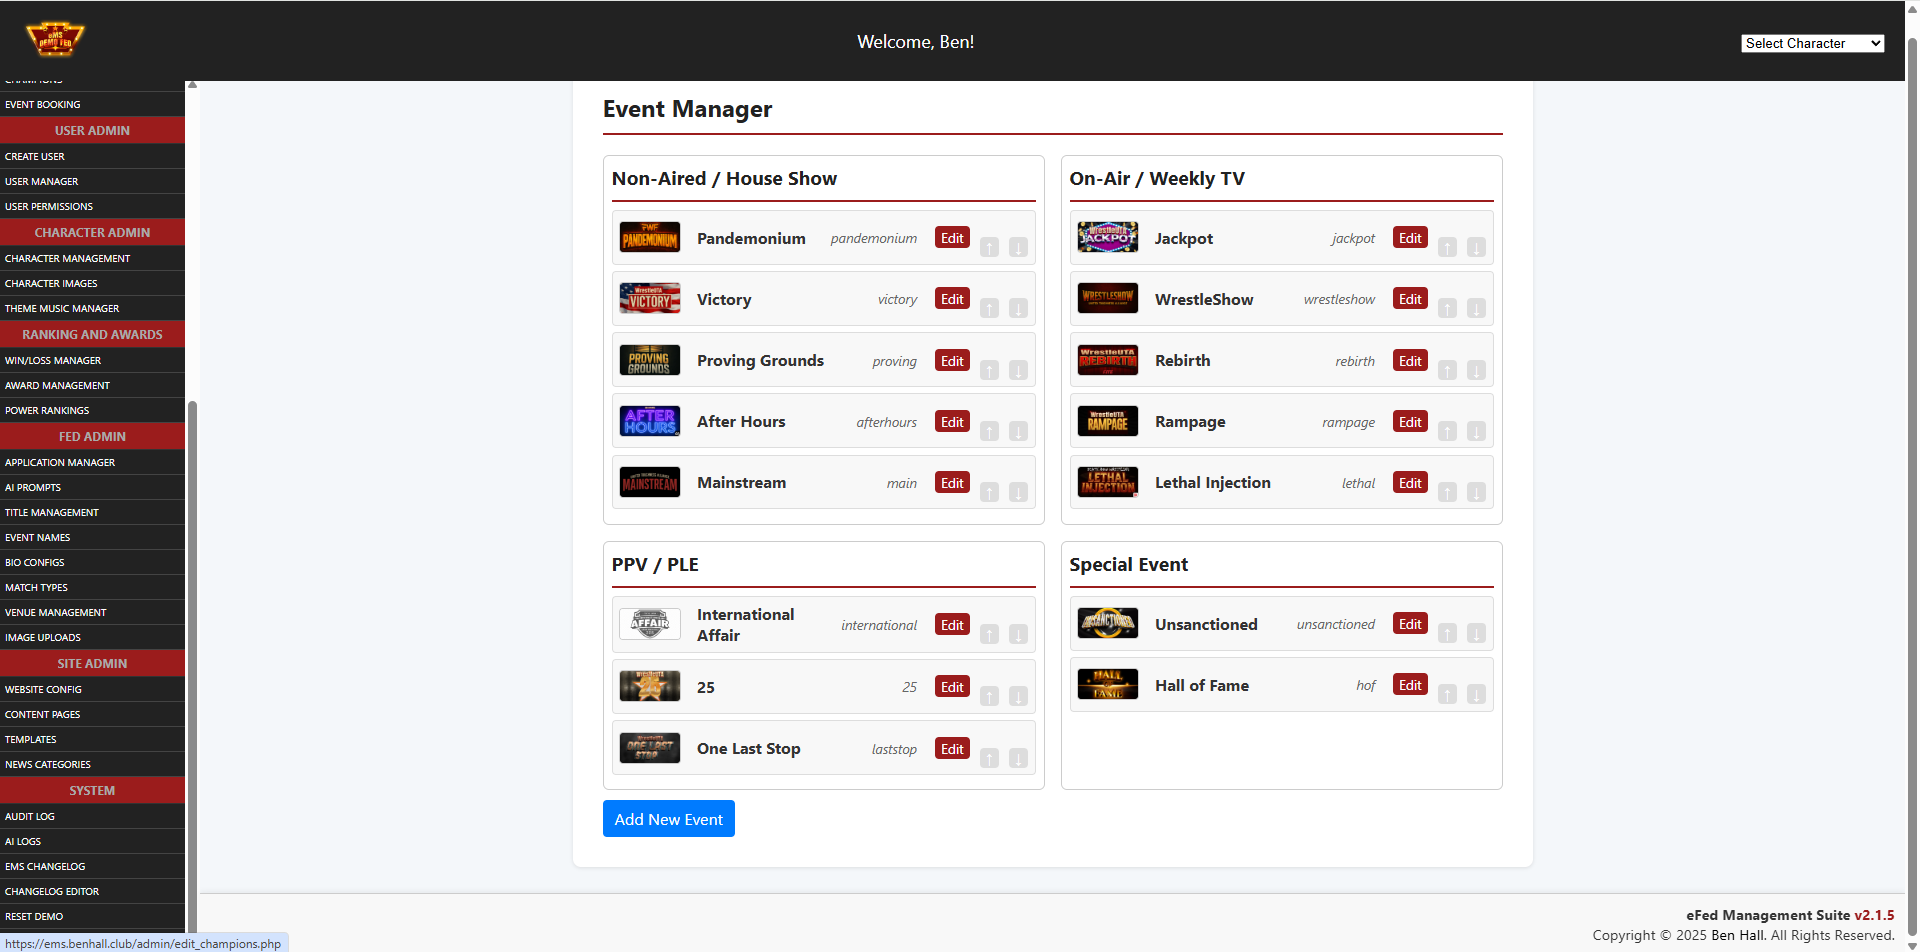The width and height of the screenshot is (1920, 952).
Task: Open User Permissions sidebar link
Action: [49, 206]
